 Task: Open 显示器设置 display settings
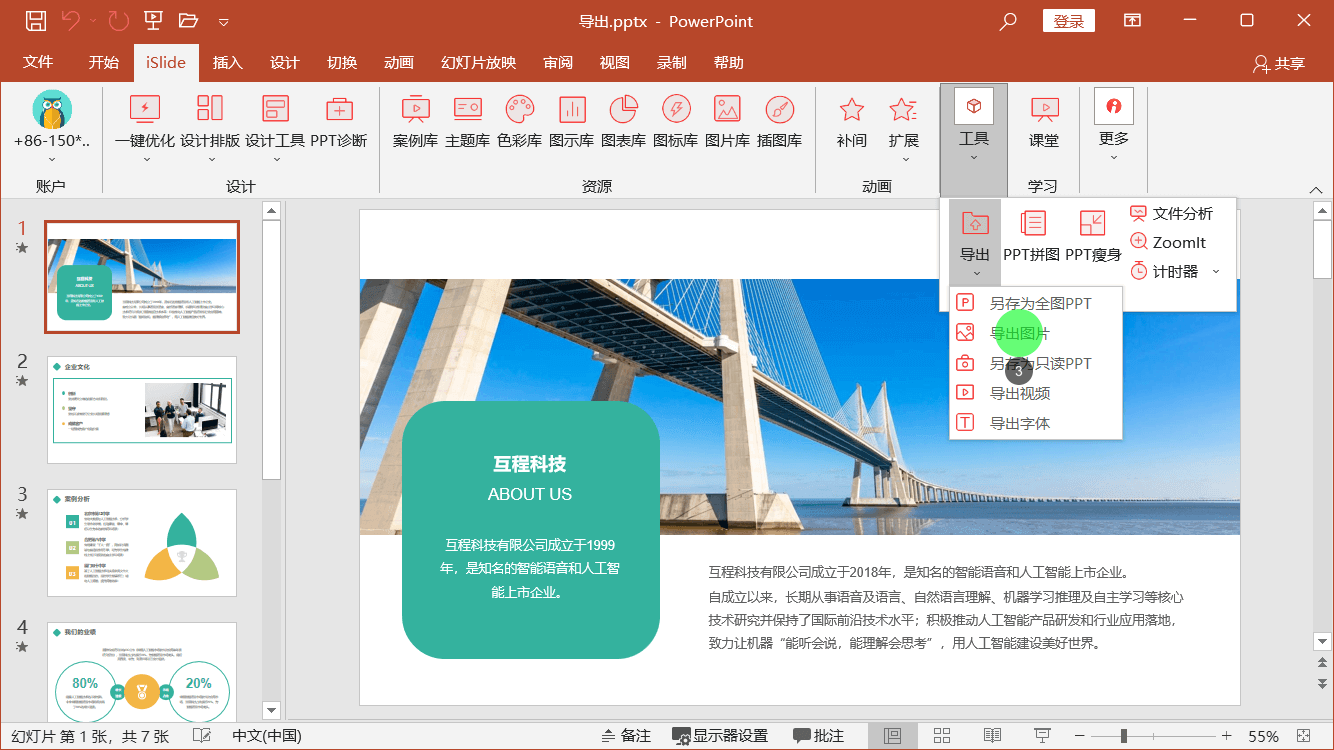pyautogui.click(x=720, y=736)
